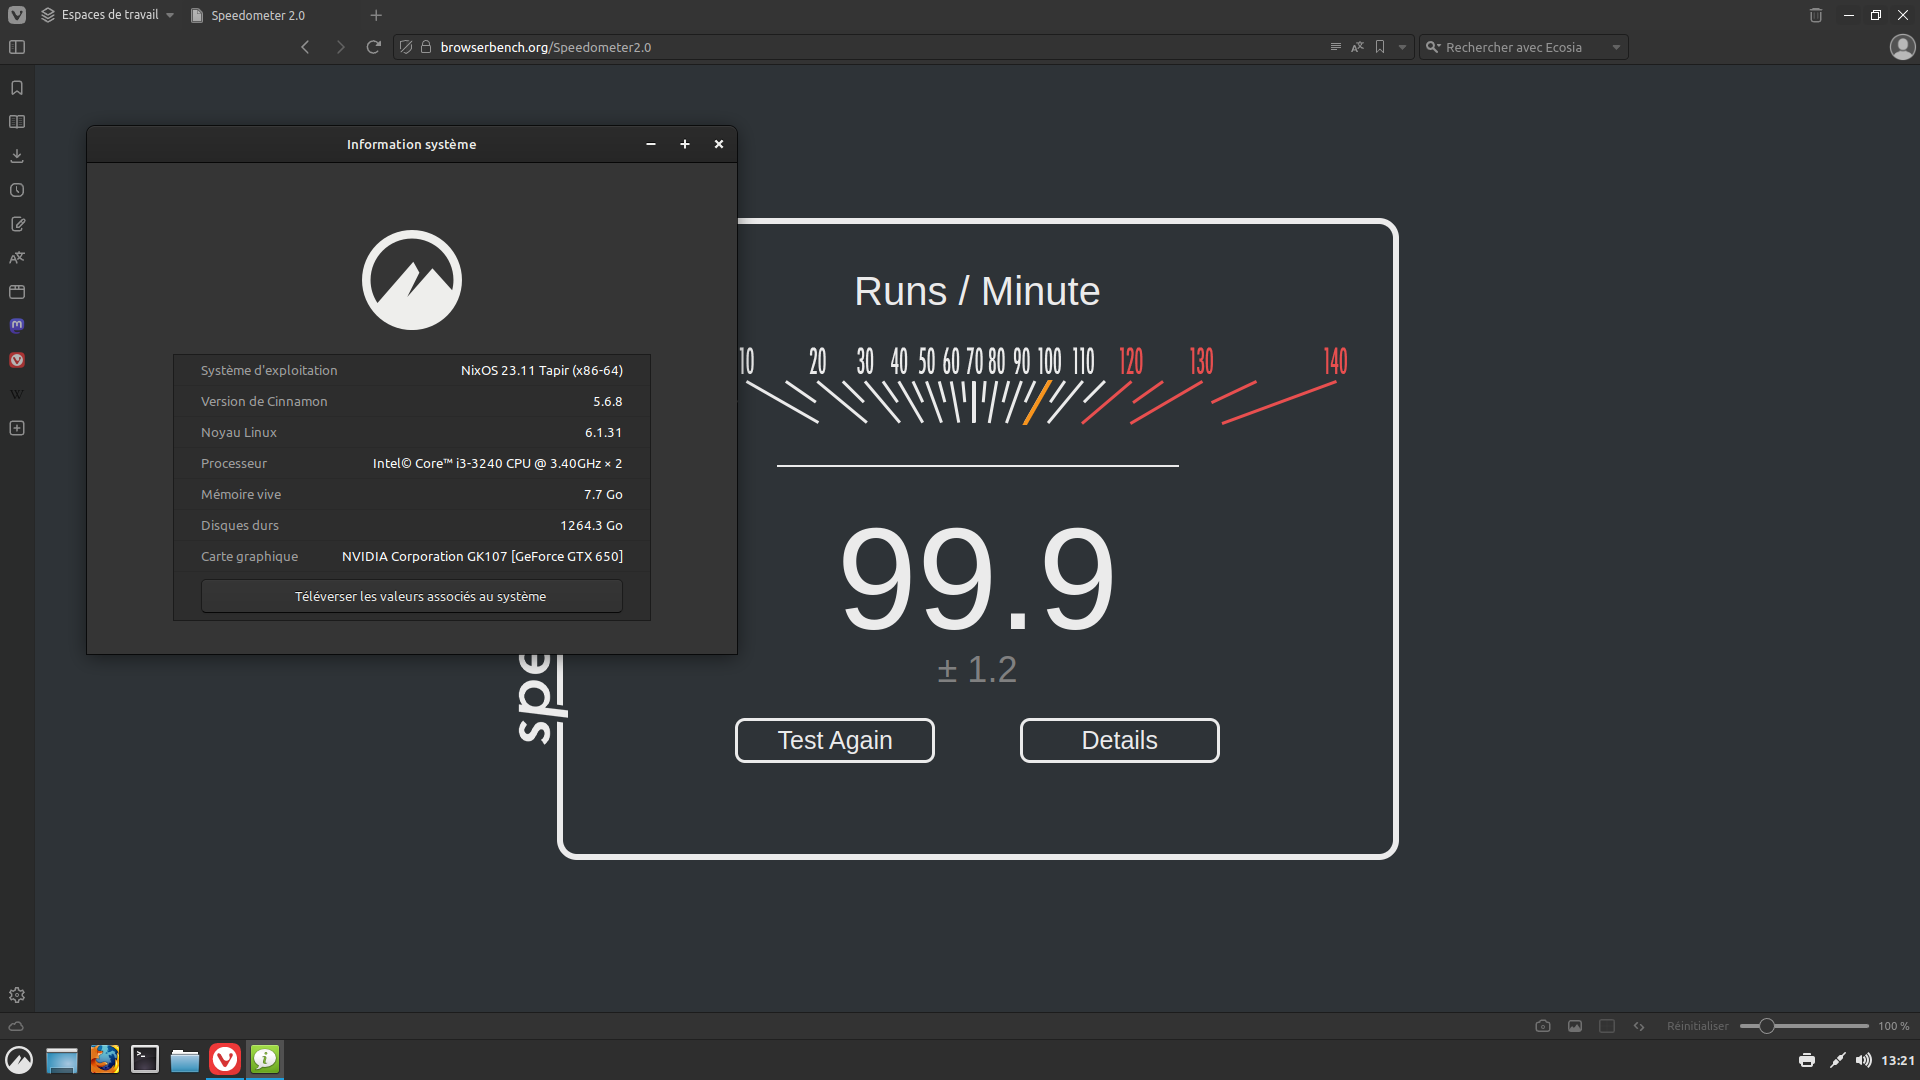The width and height of the screenshot is (1920, 1080).
Task: Launch Firefox from taskbar
Action: (x=104, y=1060)
